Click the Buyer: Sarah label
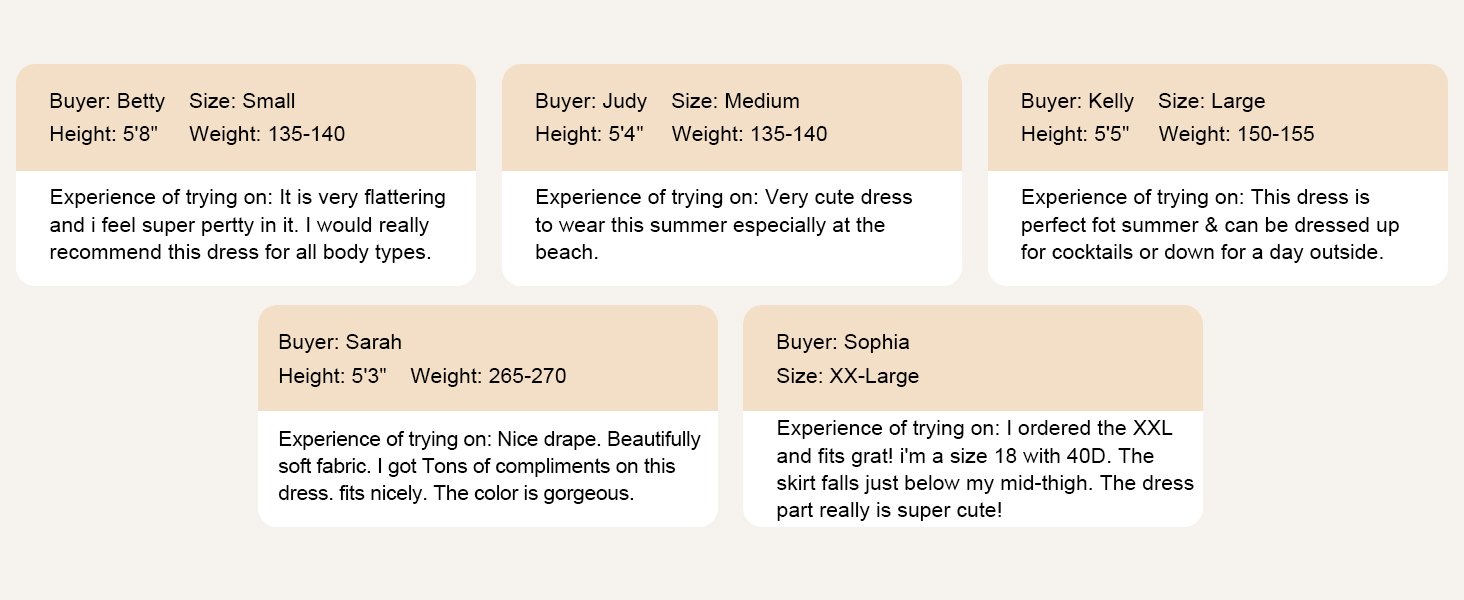This screenshot has width=1464, height=600. [340, 342]
